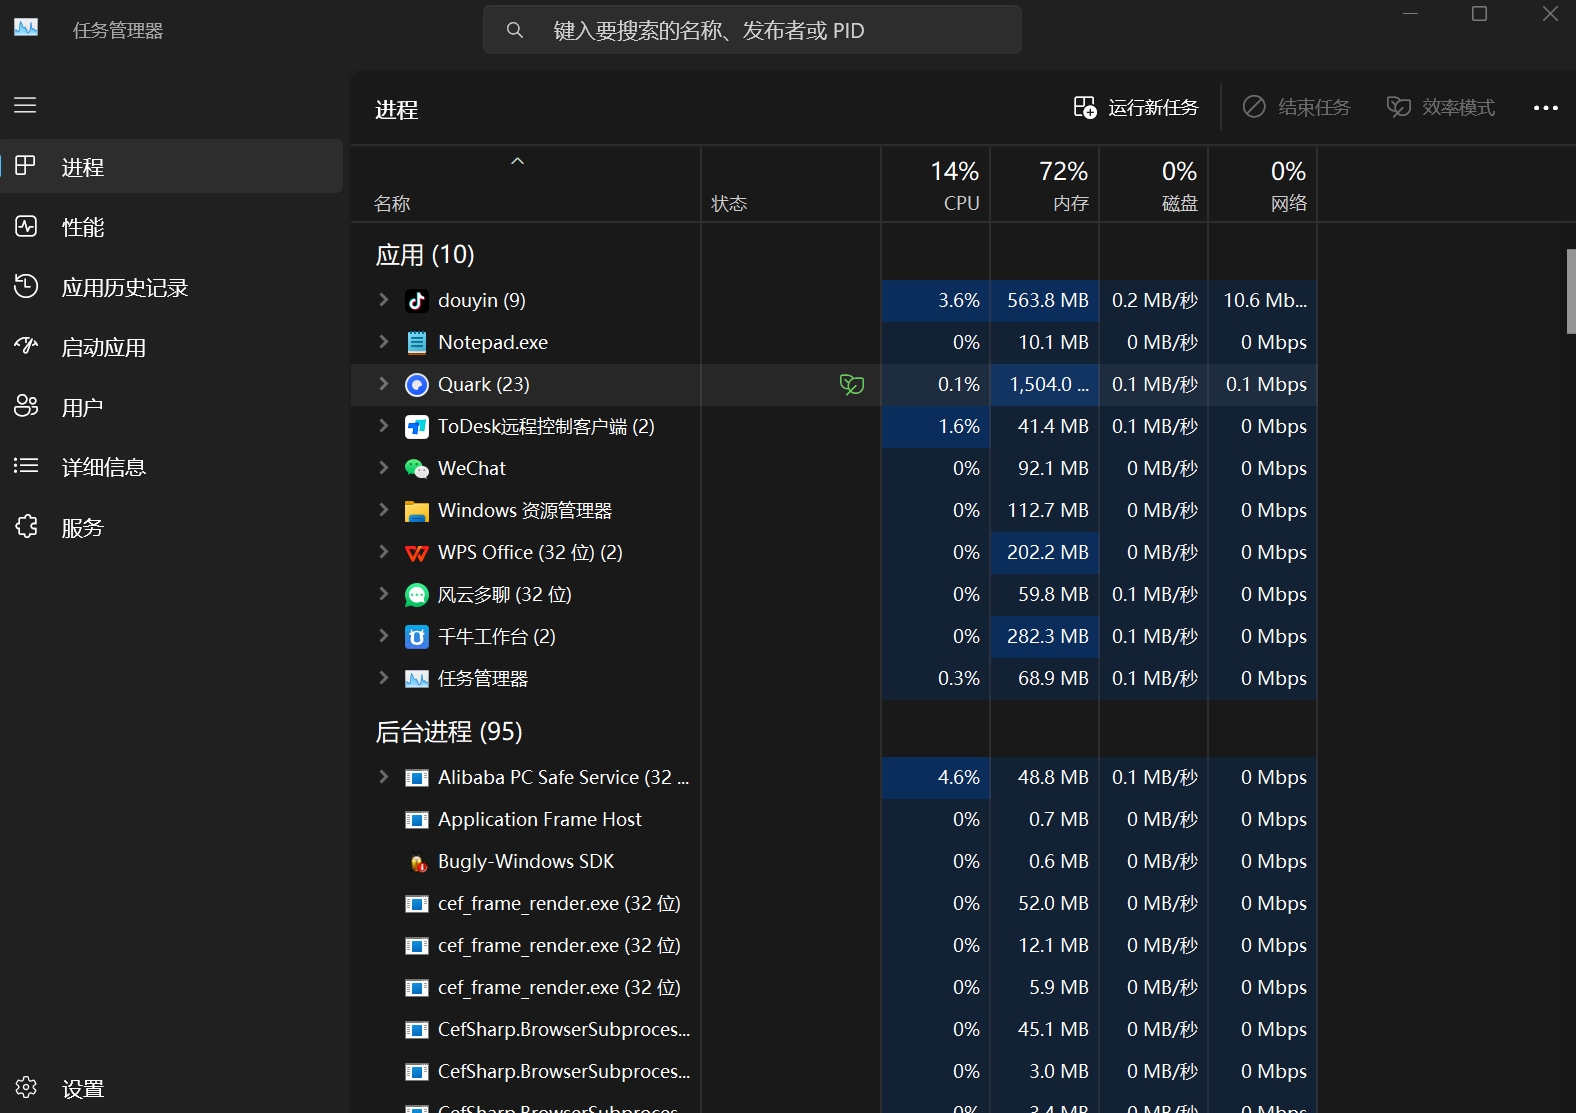The image size is (1576, 1113).
Task: Click the Bugly-Windows SDK process icon
Action: coord(416,862)
